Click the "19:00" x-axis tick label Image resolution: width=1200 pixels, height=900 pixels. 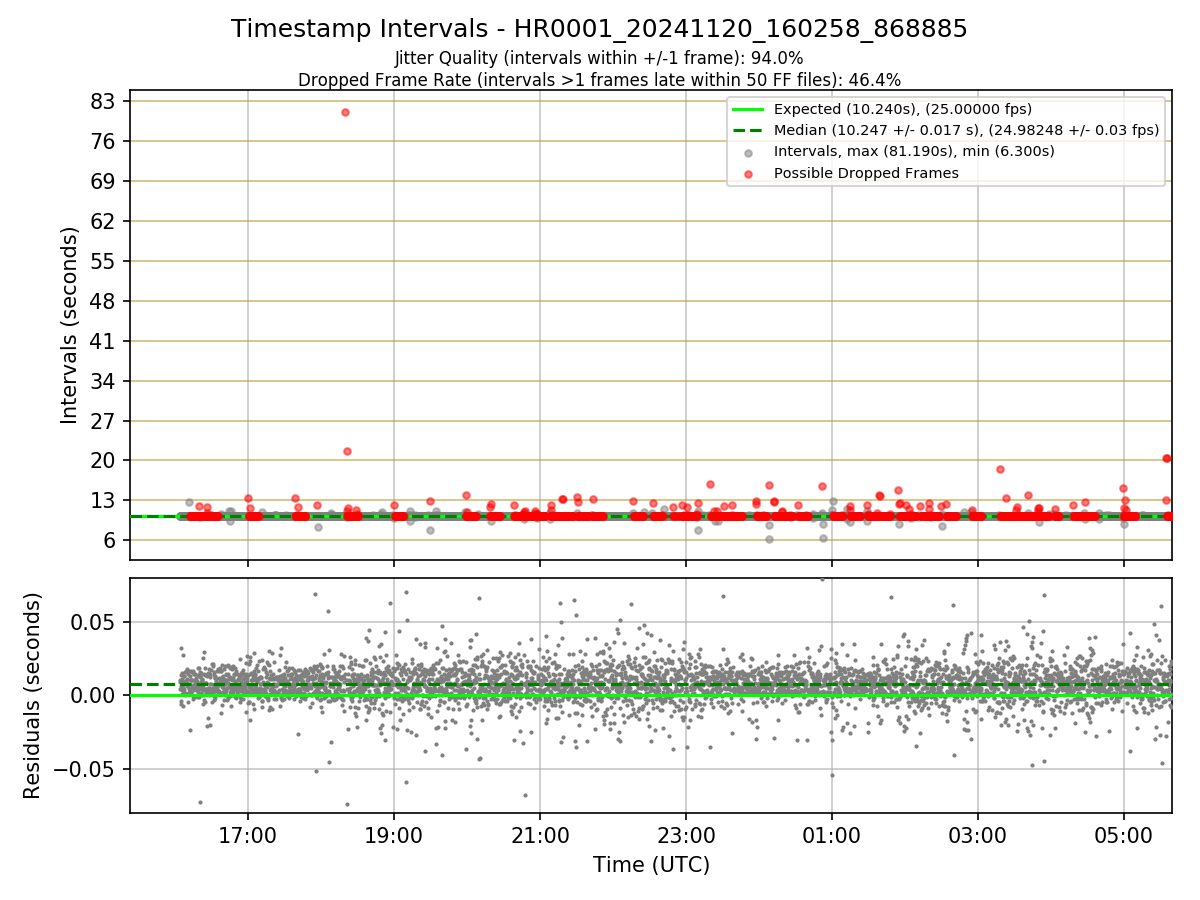click(394, 834)
